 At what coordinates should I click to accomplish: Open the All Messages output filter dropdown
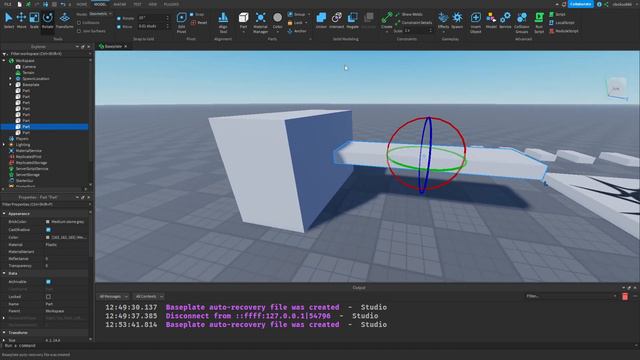point(113,296)
